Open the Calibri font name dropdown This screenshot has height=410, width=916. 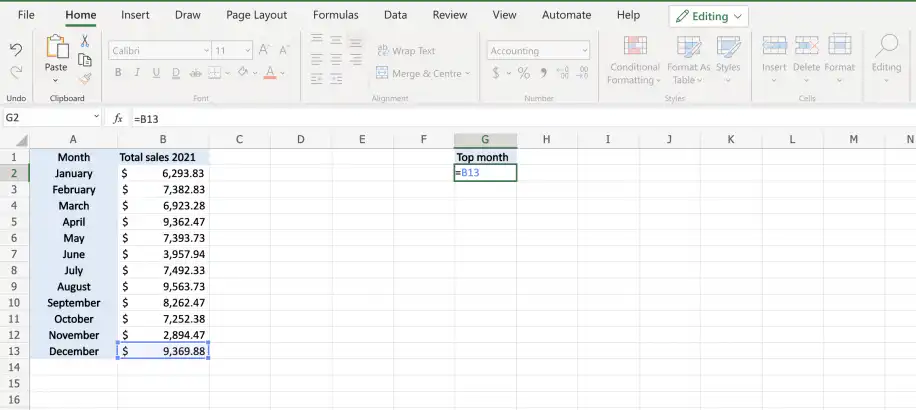pyautogui.click(x=206, y=51)
